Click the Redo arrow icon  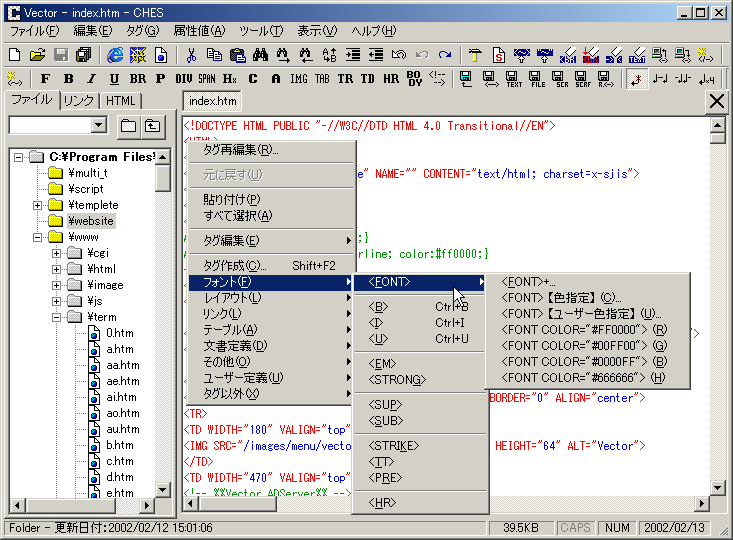[445, 55]
